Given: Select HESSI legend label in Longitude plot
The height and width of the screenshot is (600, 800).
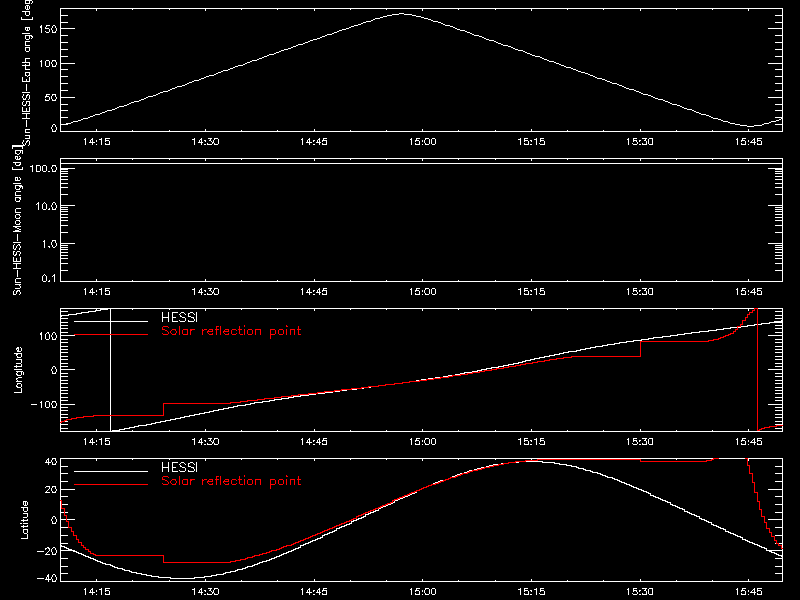Looking at the screenshot, I should [x=179, y=317].
